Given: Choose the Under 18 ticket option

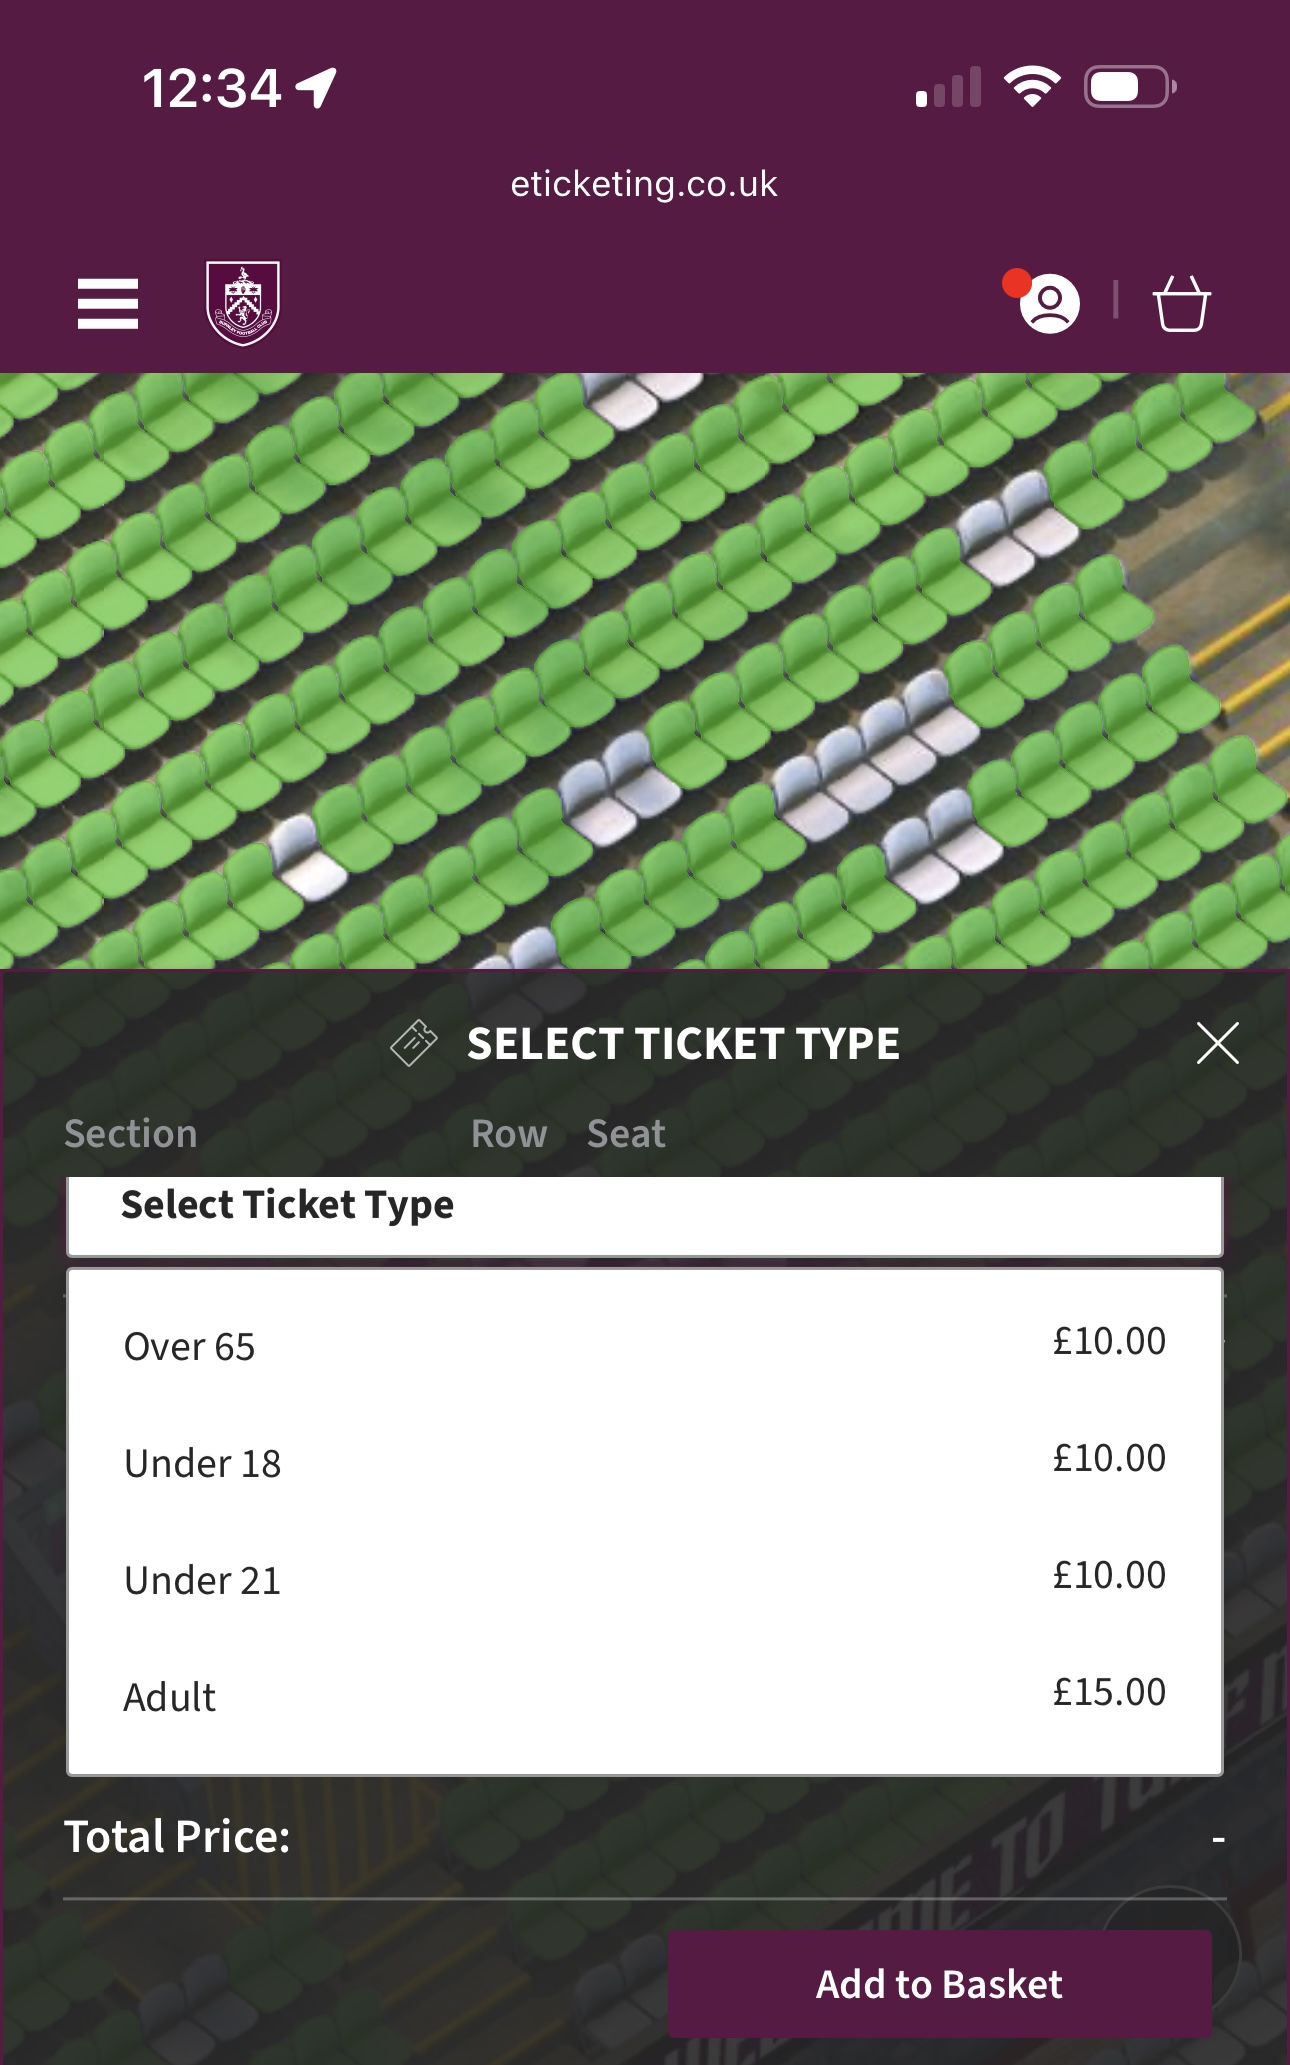Looking at the screenshot, I should 645,1462.
